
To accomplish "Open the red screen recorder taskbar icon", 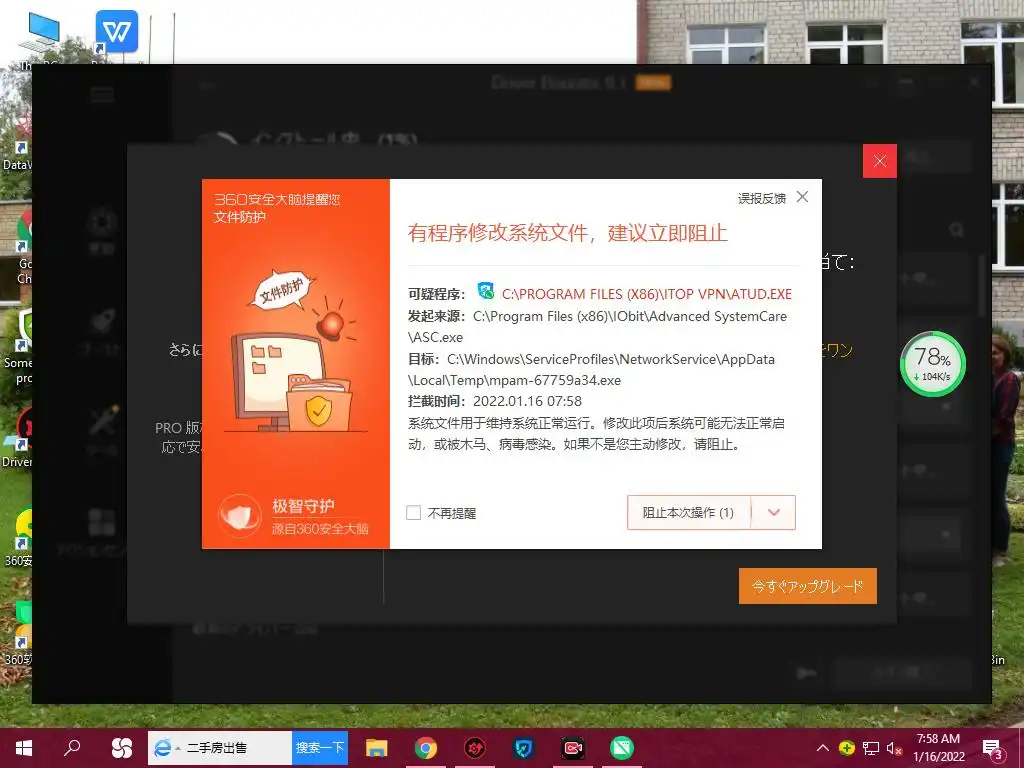I will point(573,748).
